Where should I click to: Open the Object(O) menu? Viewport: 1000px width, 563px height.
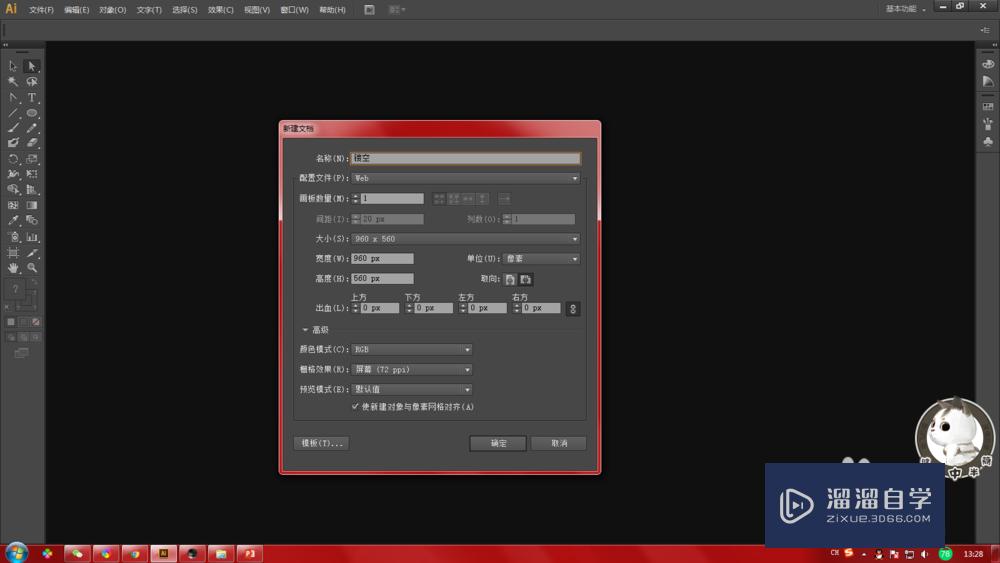point(112,10)
